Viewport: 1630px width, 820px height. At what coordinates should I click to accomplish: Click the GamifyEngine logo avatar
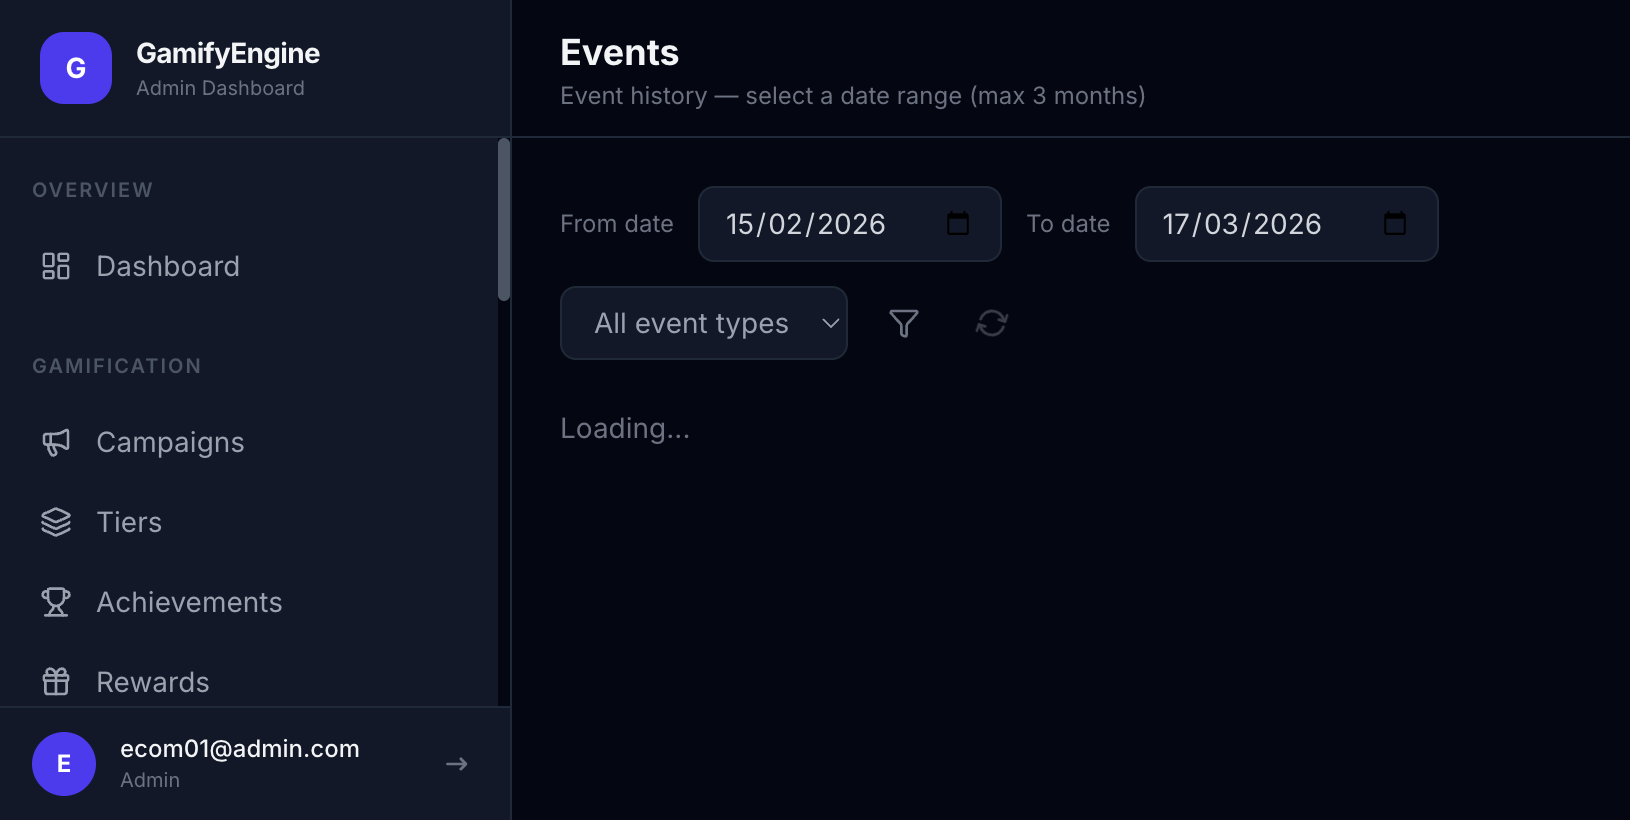(75, 68)
